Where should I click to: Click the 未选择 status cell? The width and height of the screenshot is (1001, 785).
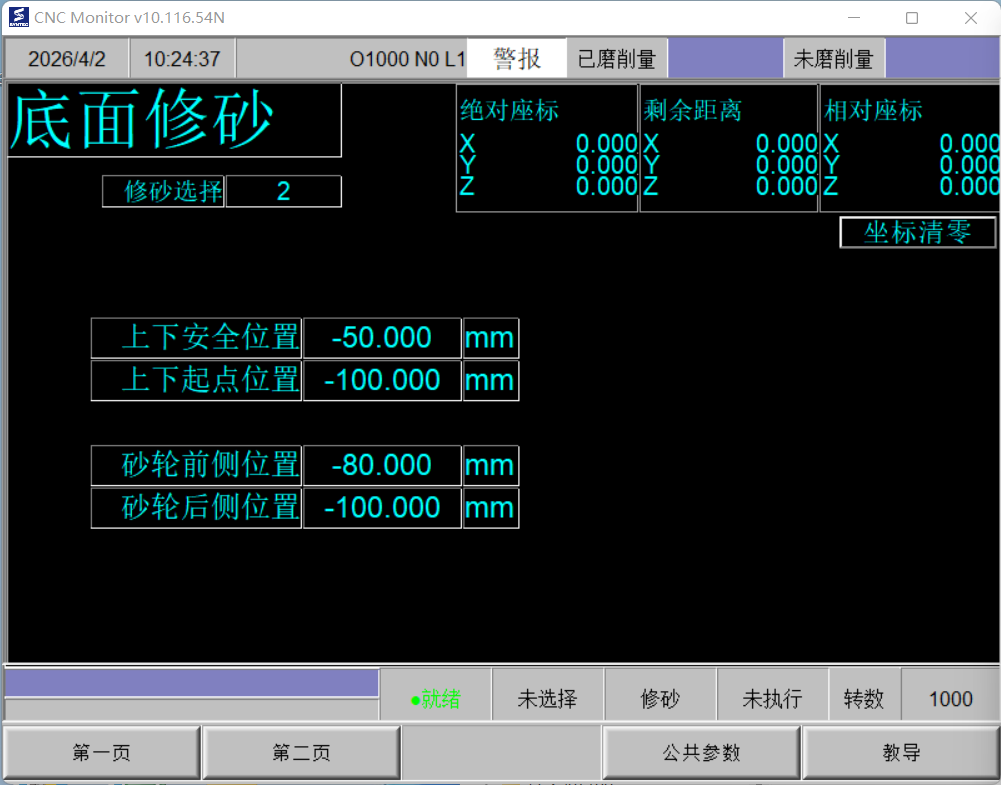tap(547, 699)
